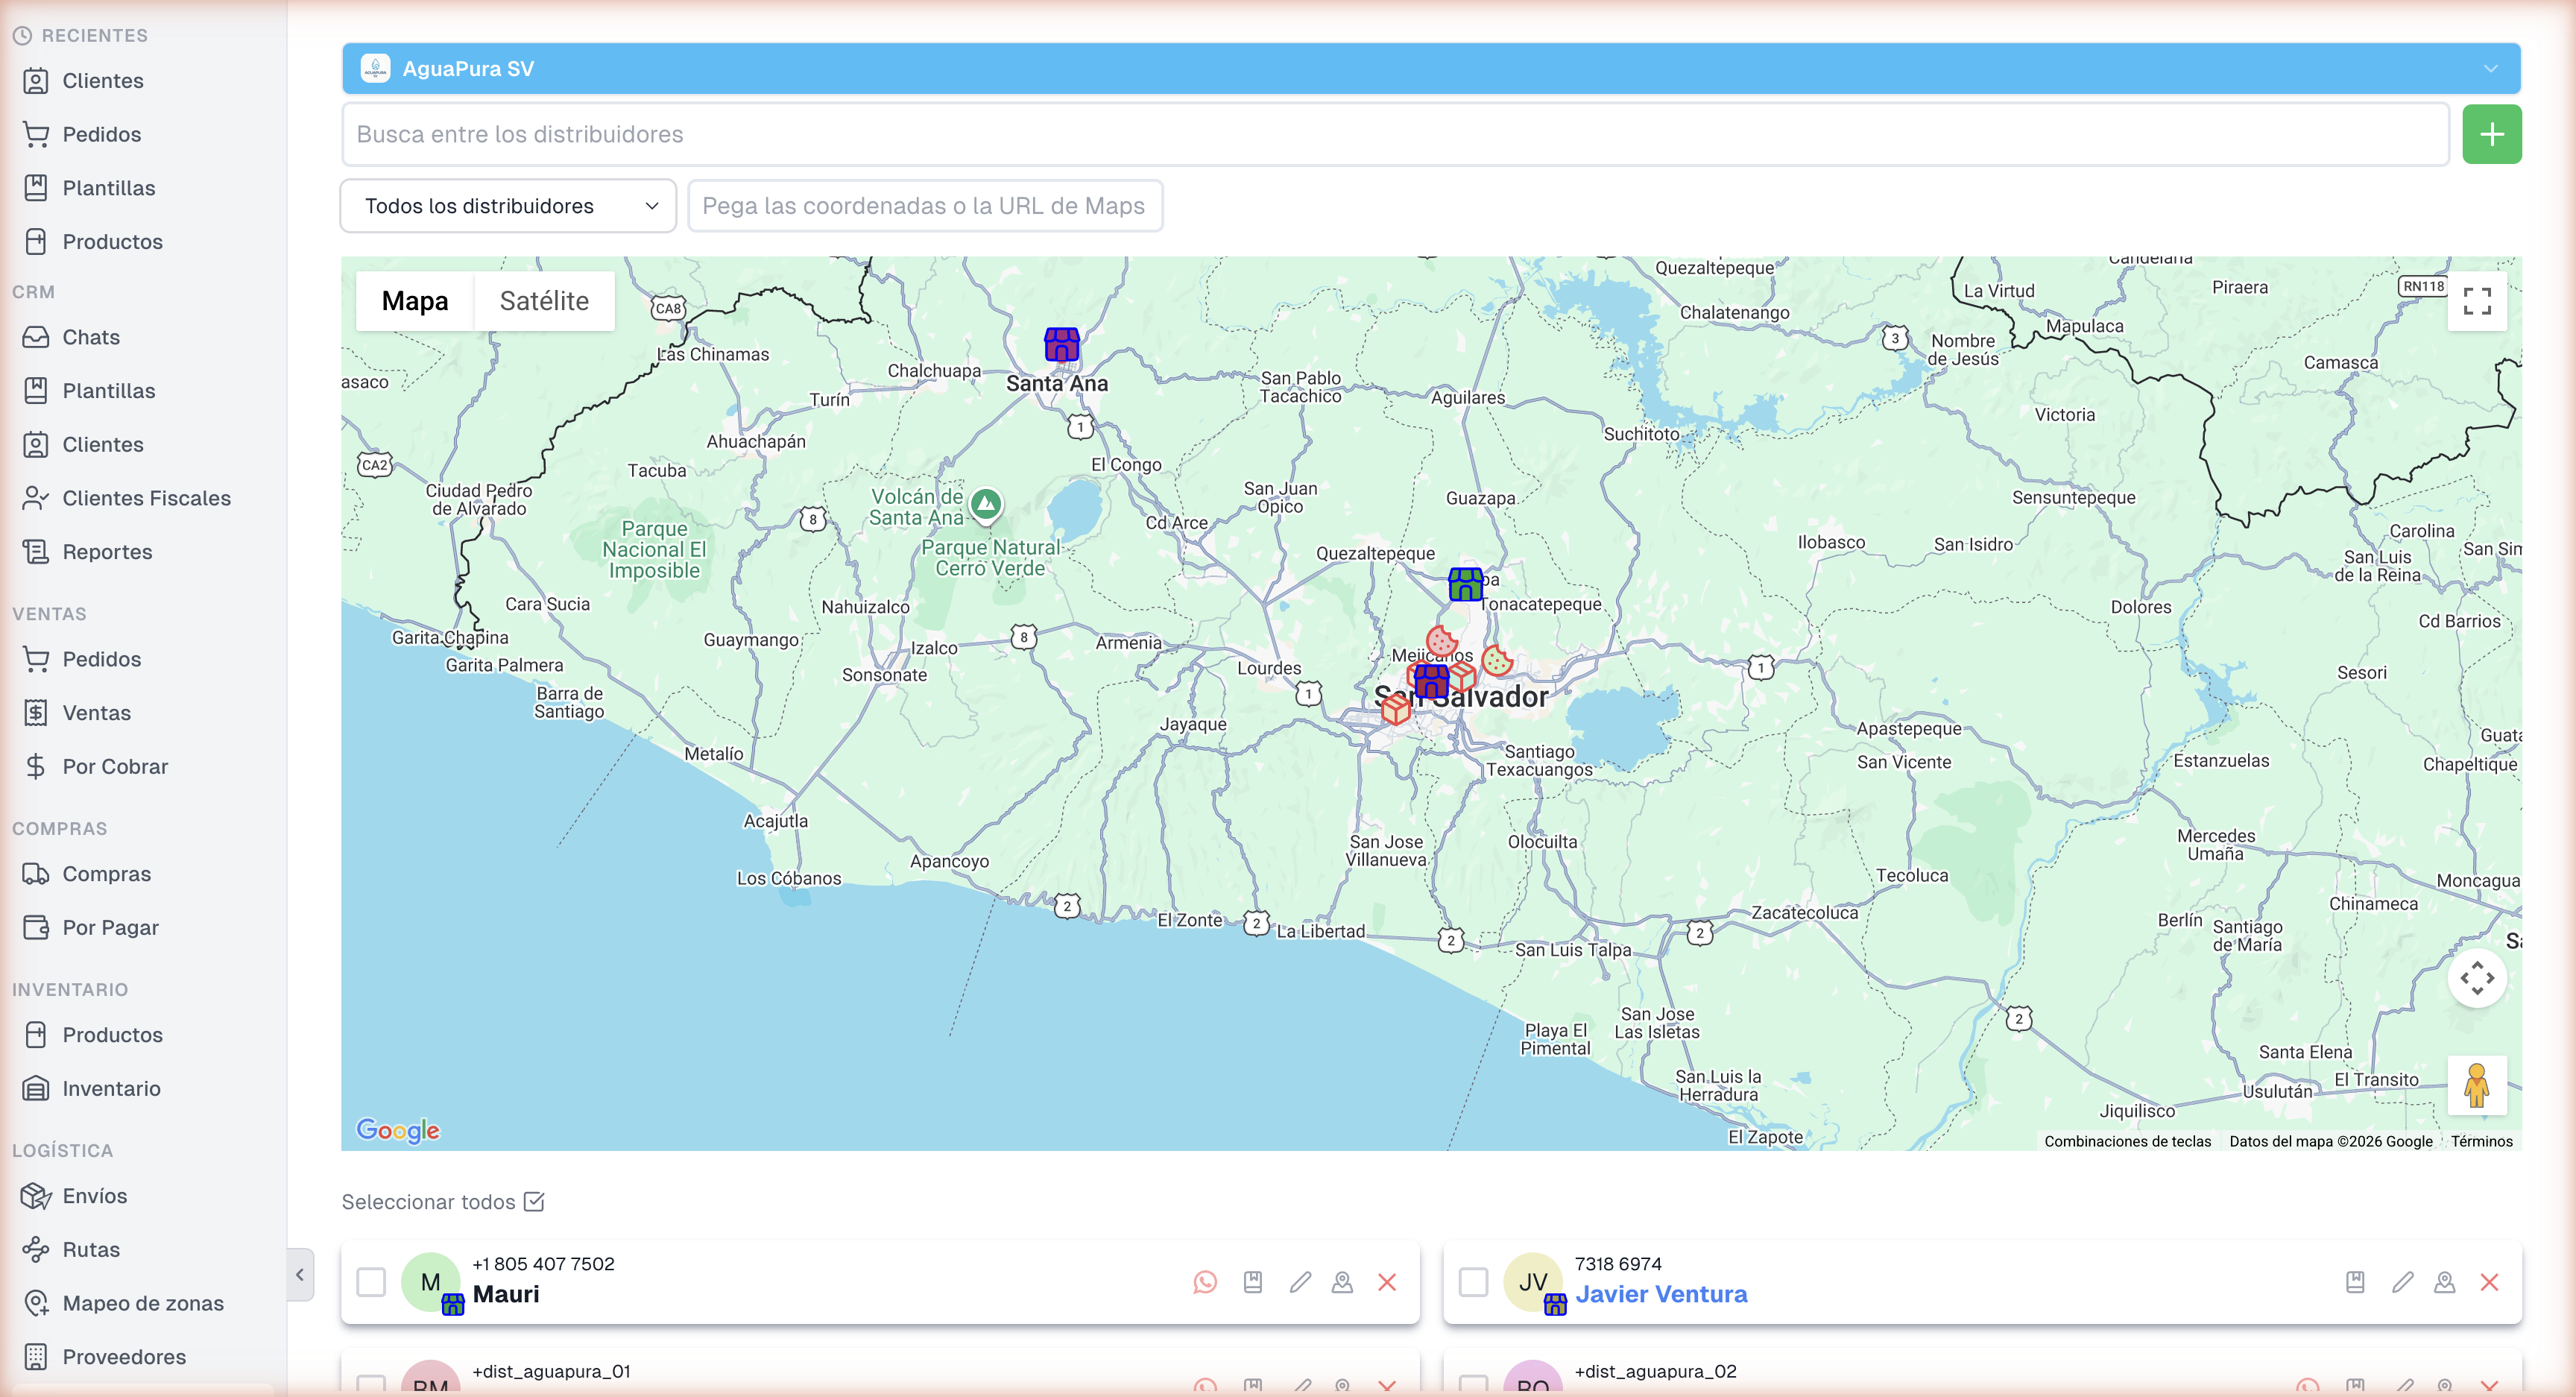Viewport: 2576px width, 1397px height.
Task: Switch the map to Satélite view
Action: pyautogui.click(x=544, y=300)
